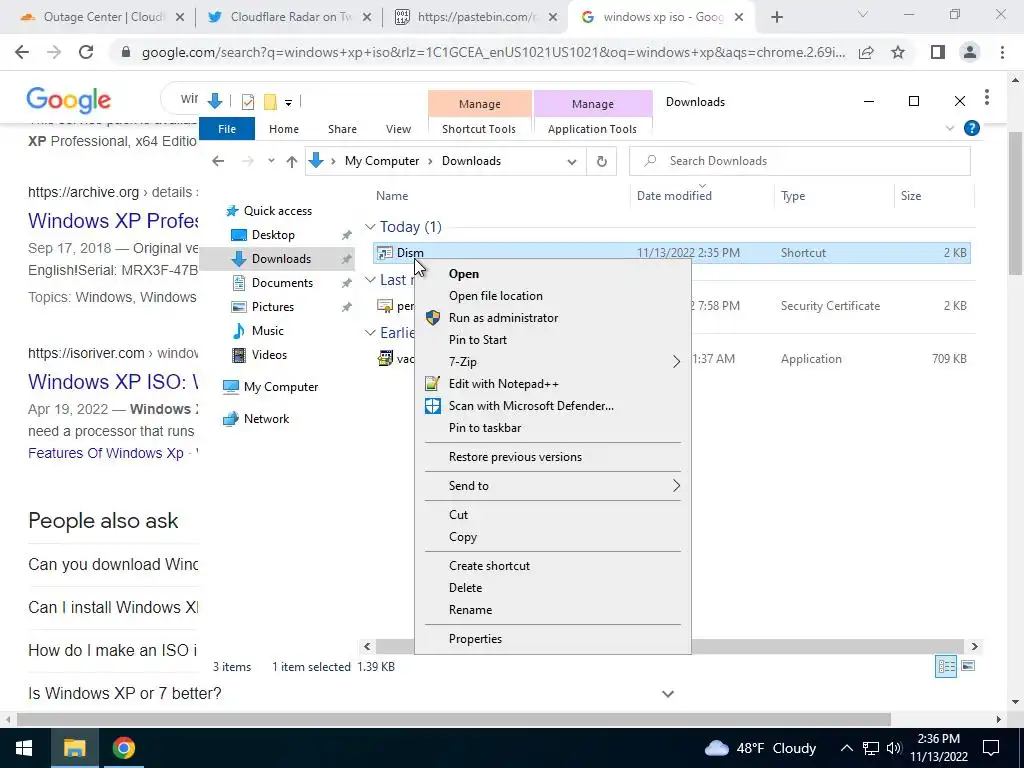The width and height of the screenshot is (1024, 768).
Task: Open Chrome profile avatar icon
Action: (970, 52)
